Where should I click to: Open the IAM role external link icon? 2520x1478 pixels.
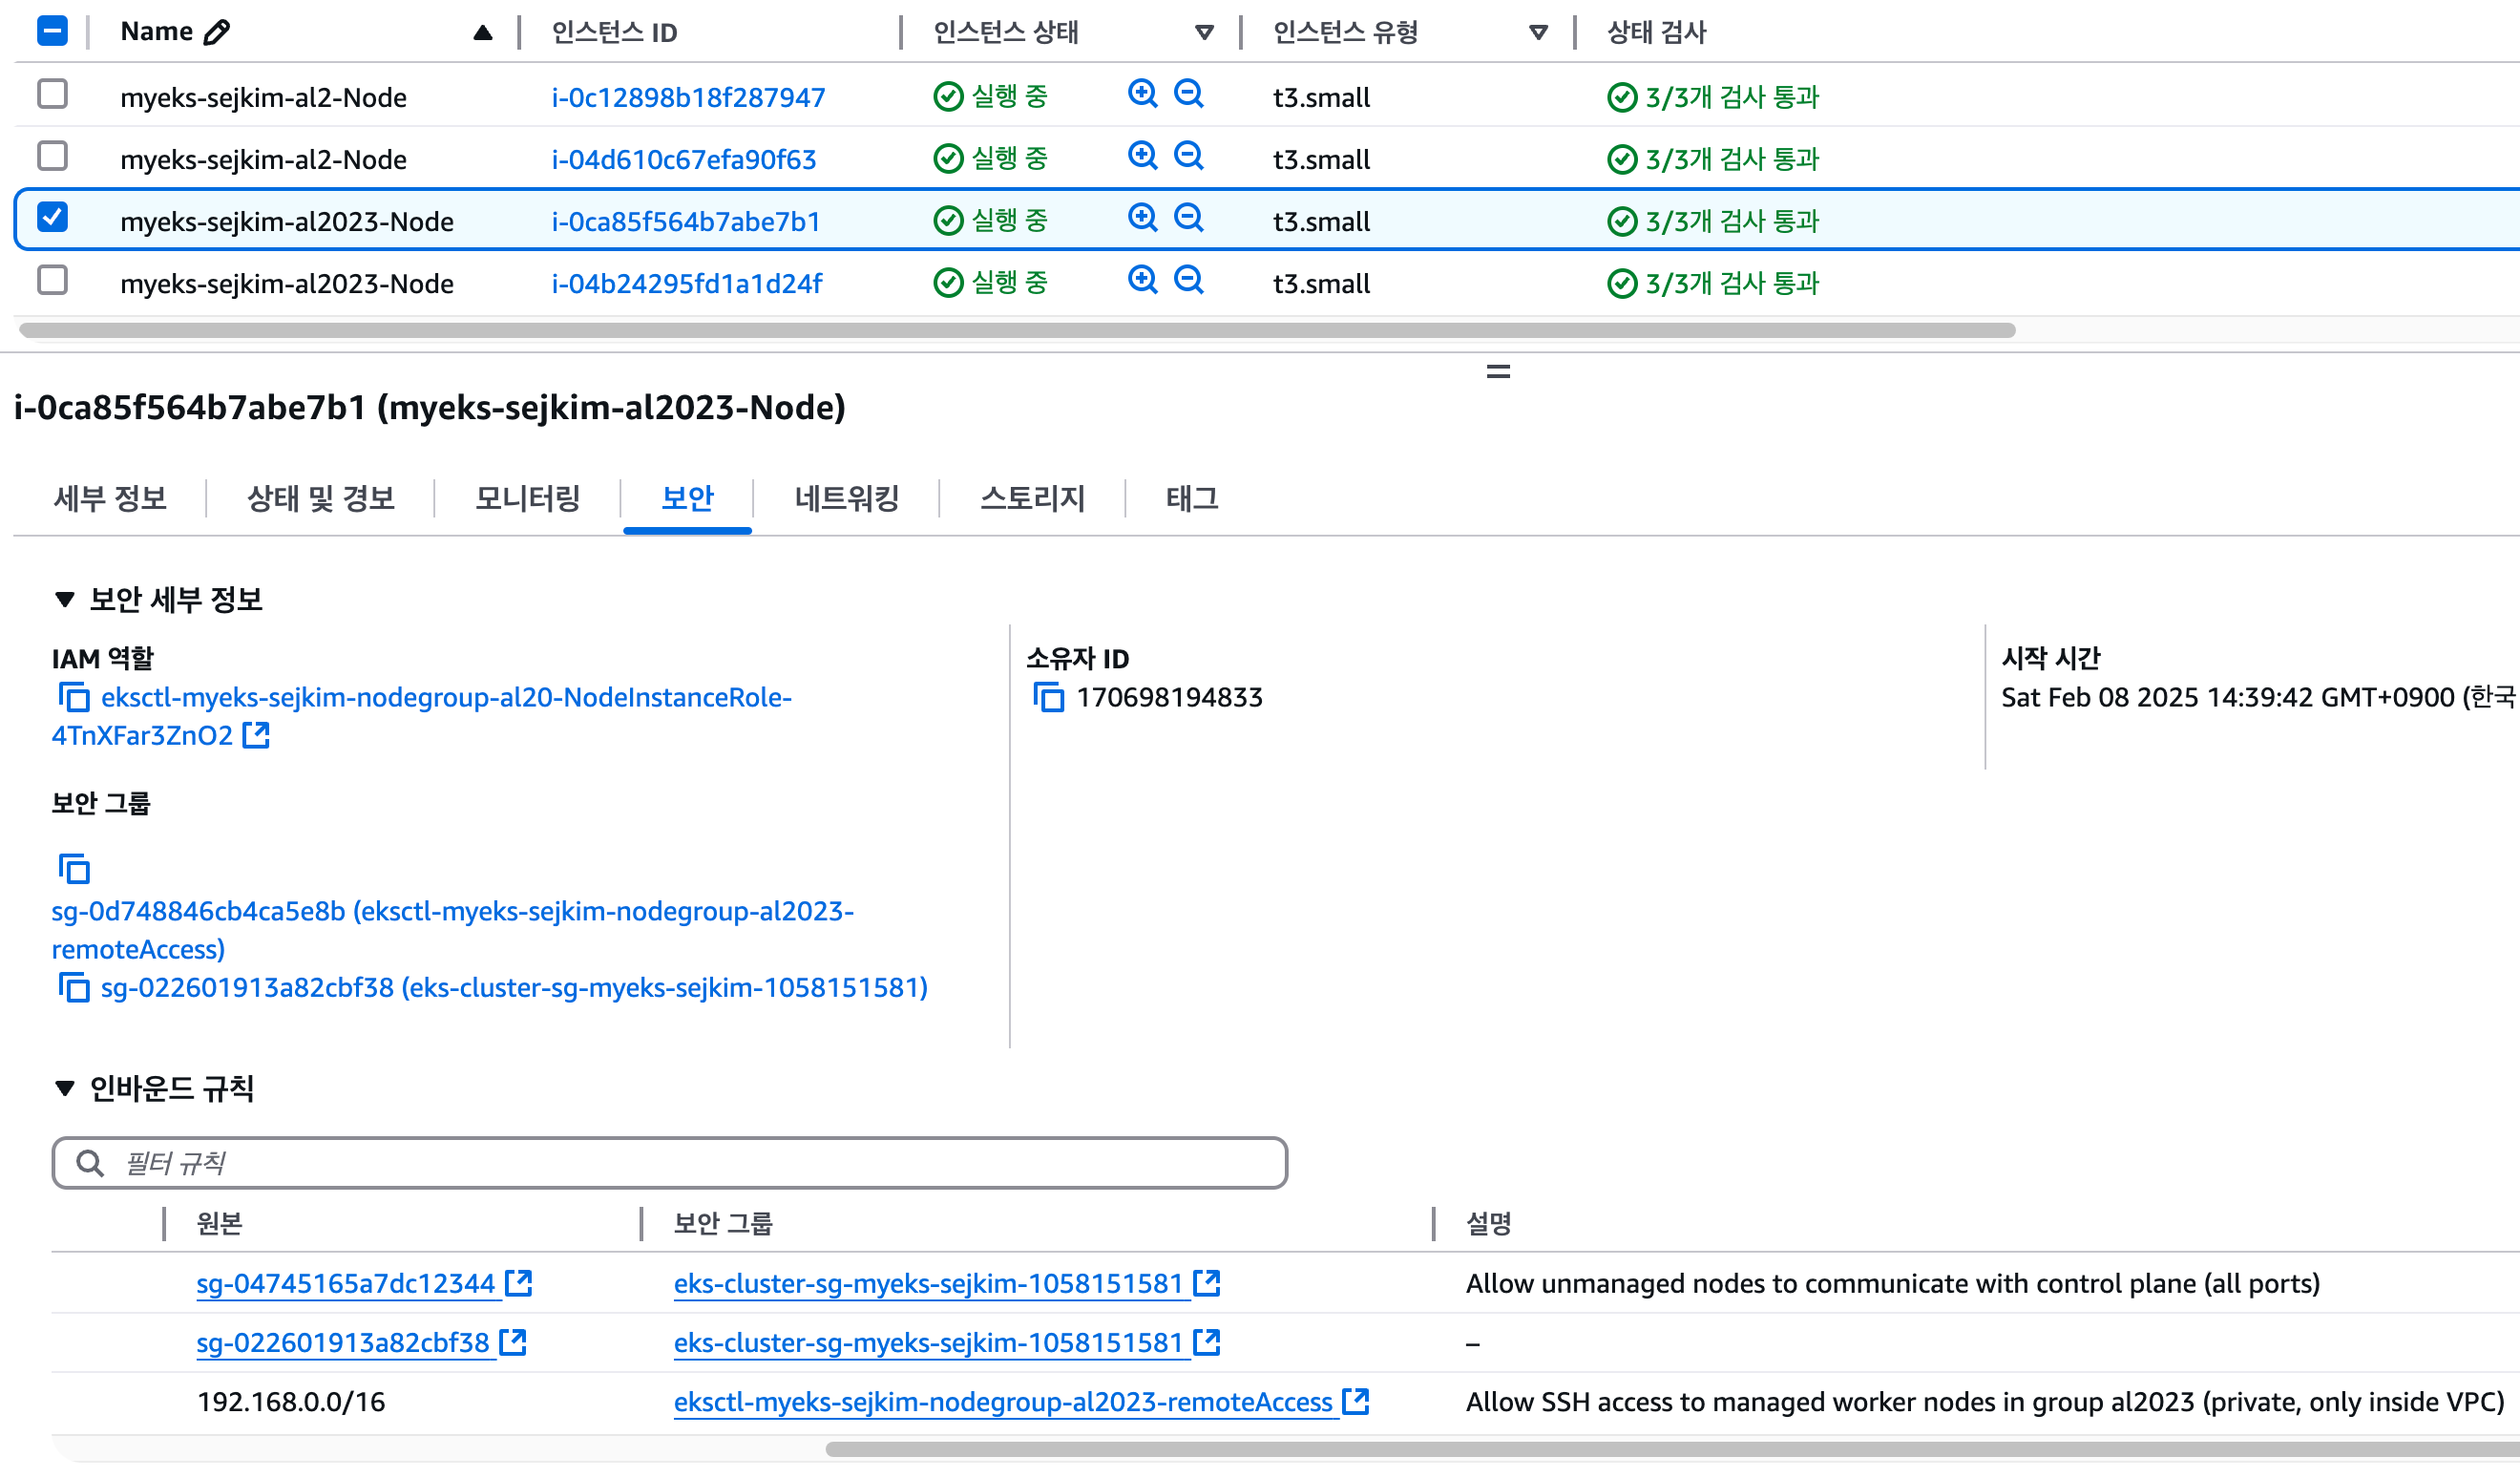click(x=256, y=736)
